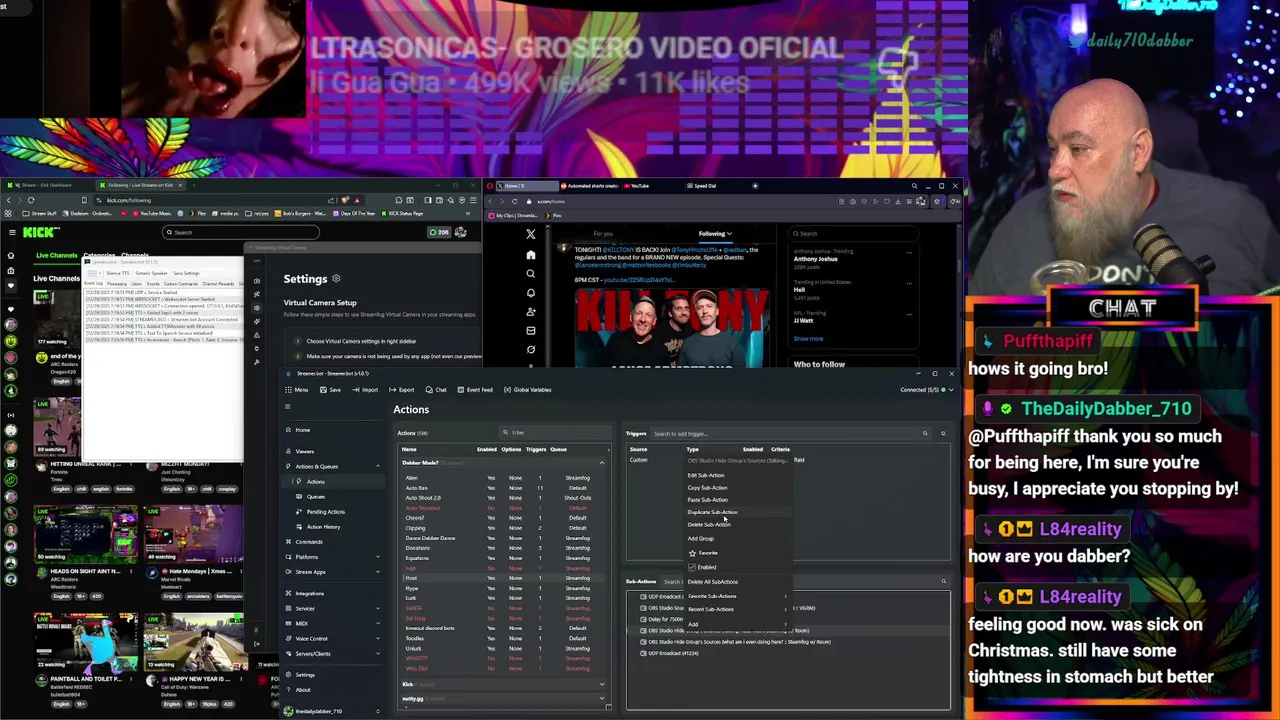Click Favorite star in context menu
Screen dimensions: 1280x720
click(x=692, y=553)
